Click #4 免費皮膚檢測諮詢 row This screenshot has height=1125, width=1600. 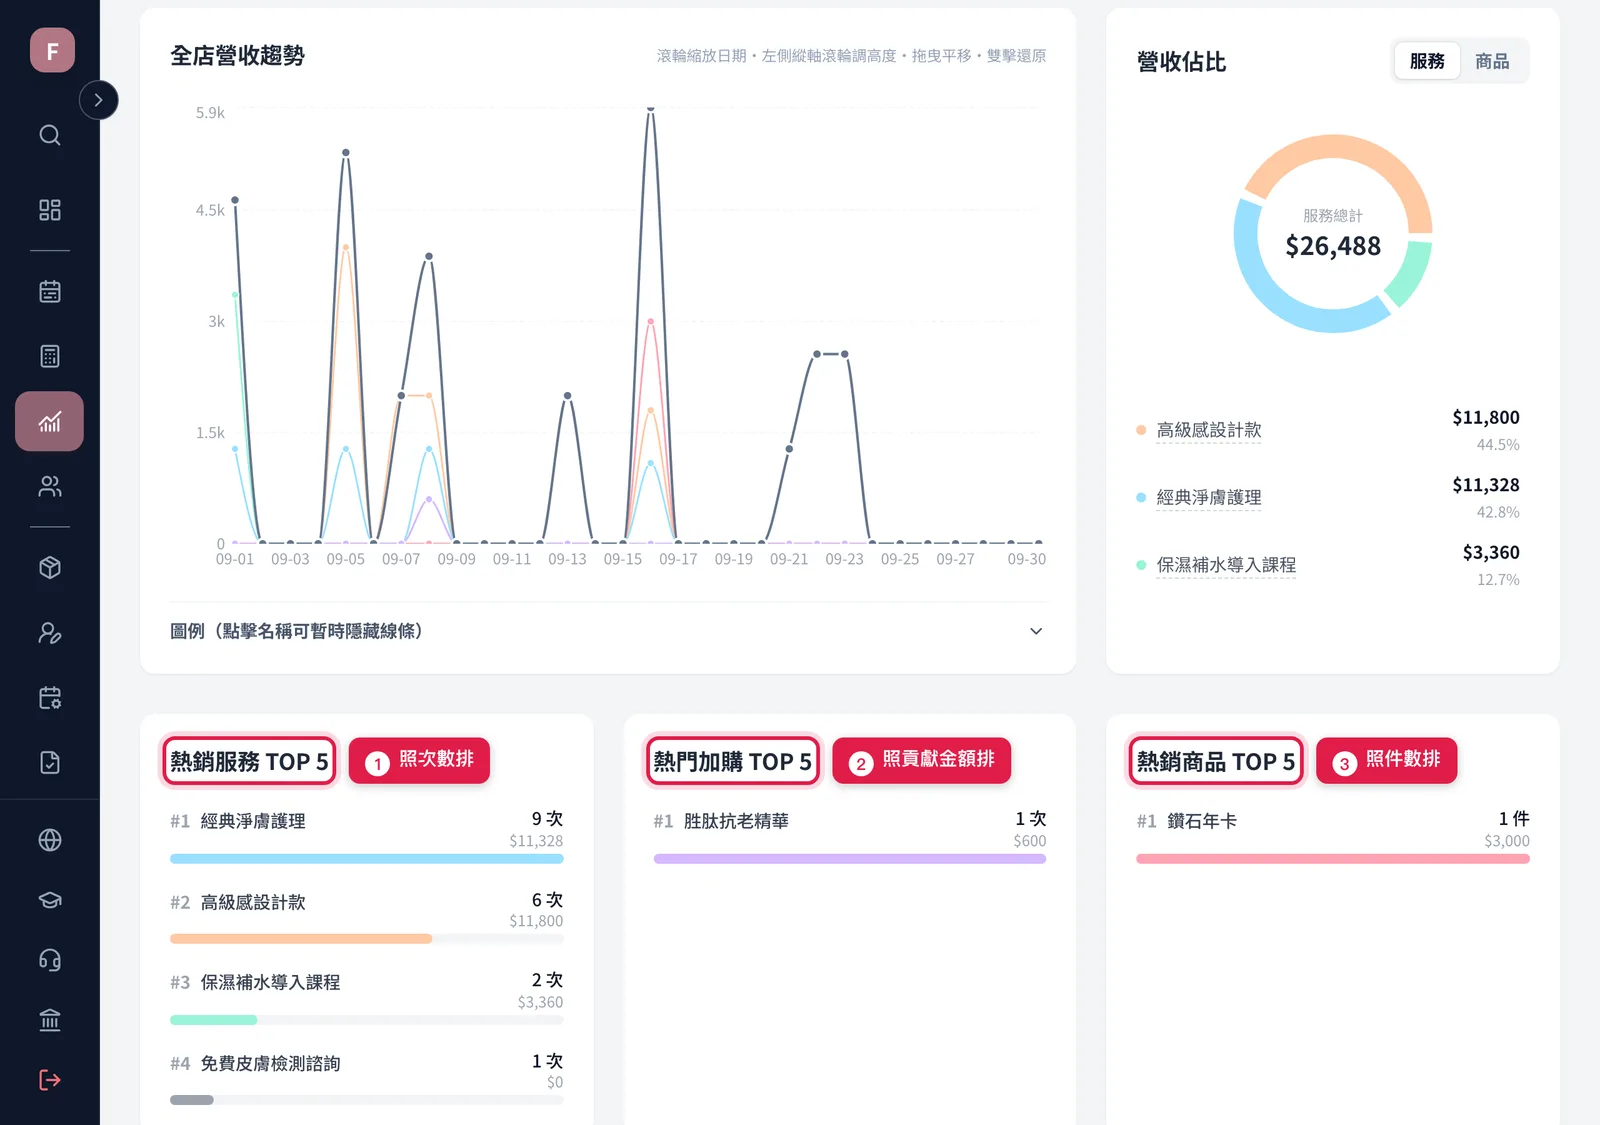[x=366, y=1078]
